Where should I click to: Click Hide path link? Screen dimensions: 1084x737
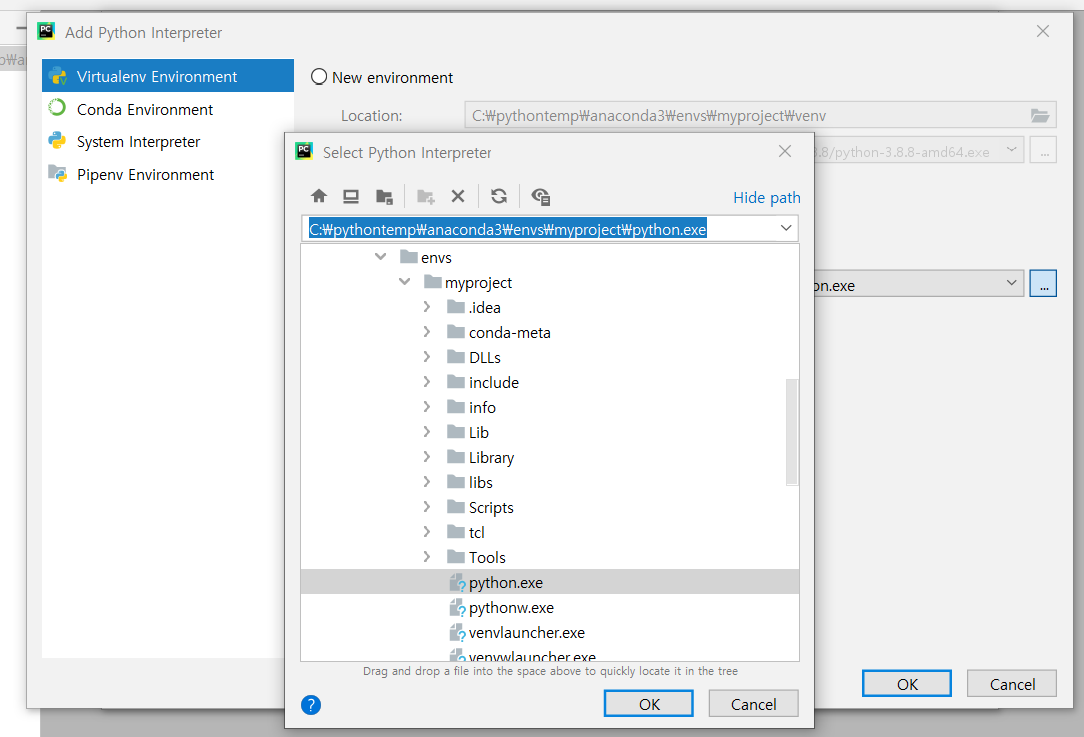coord(767,198)
